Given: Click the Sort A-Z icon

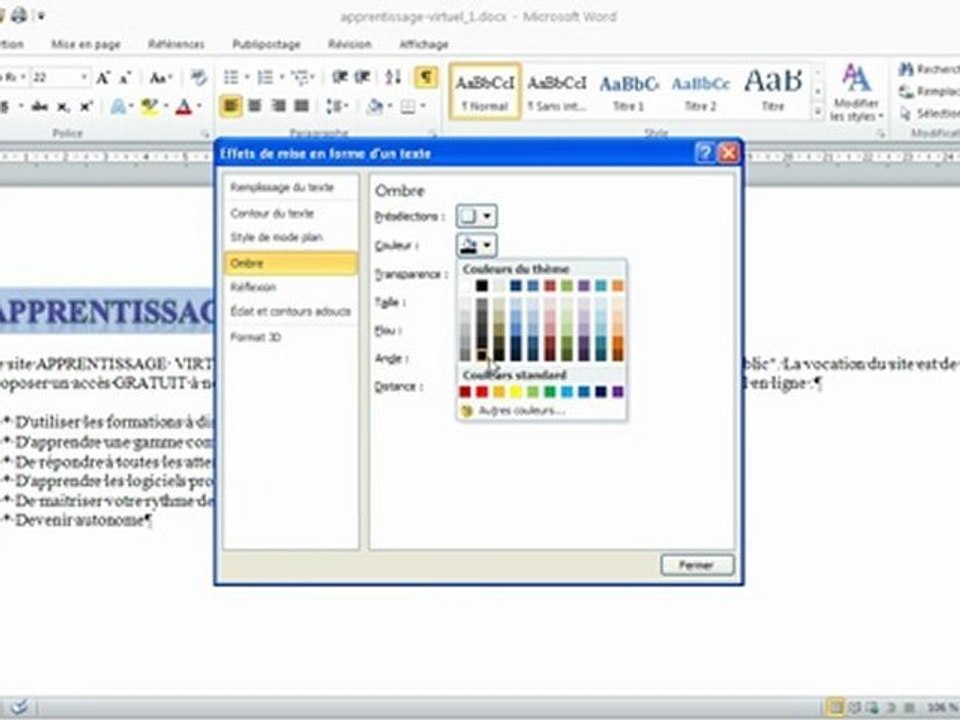Looking at the screenshot, I should point(393,77).
